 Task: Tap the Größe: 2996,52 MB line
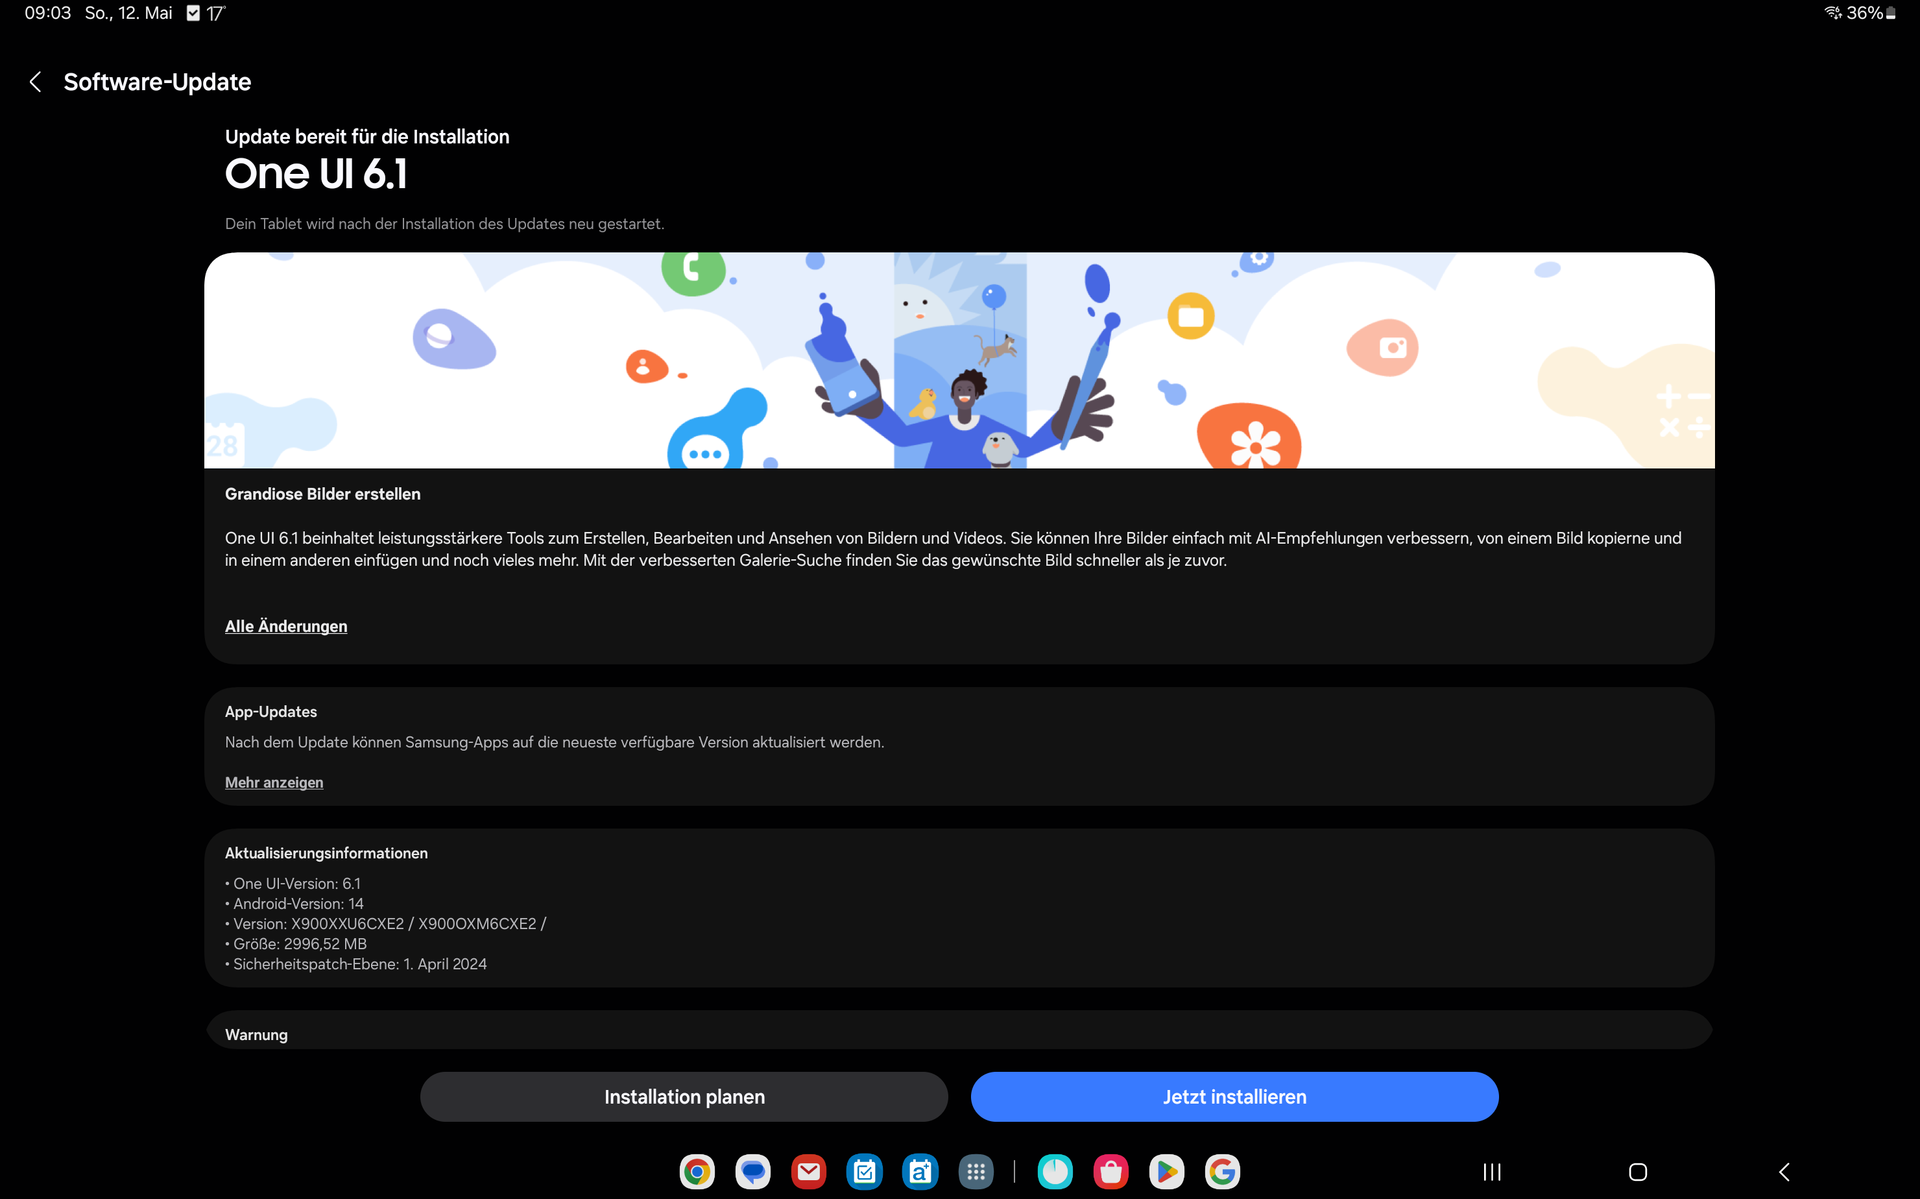pyautogui.click(x=296, y=943)
